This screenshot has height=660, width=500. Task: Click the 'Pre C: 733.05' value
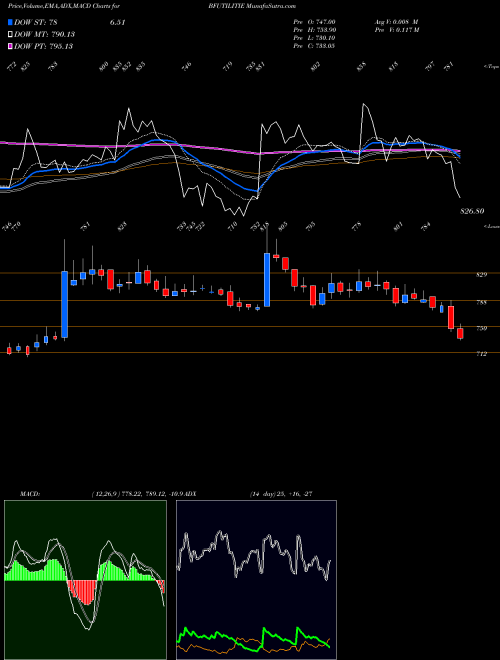click(314, 46)
